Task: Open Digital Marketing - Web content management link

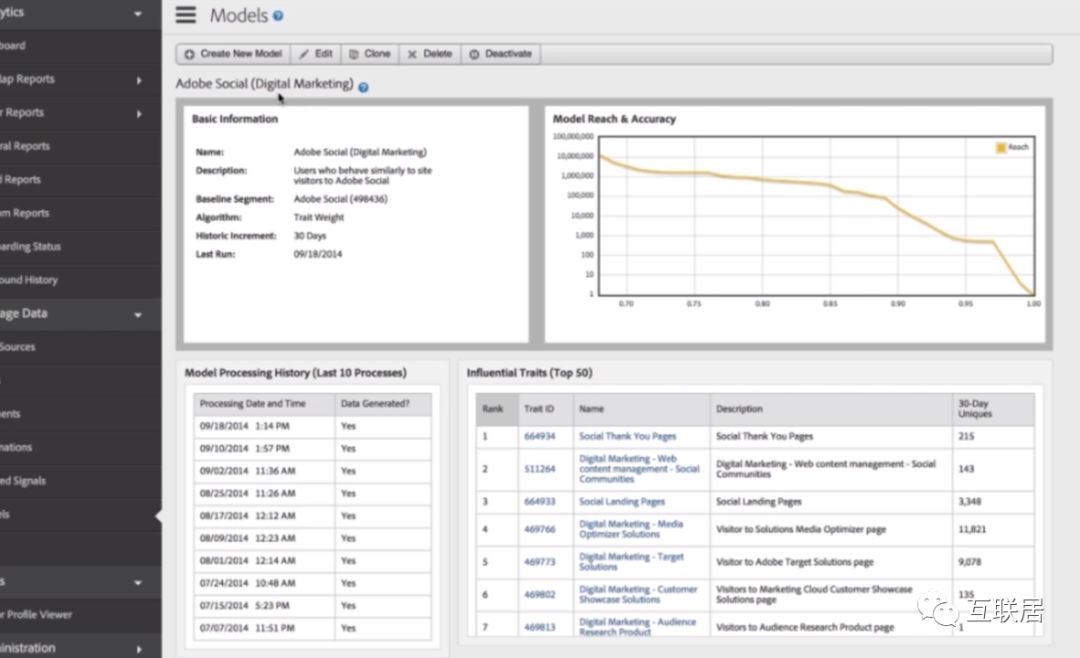Action: [x=638, y=469]
